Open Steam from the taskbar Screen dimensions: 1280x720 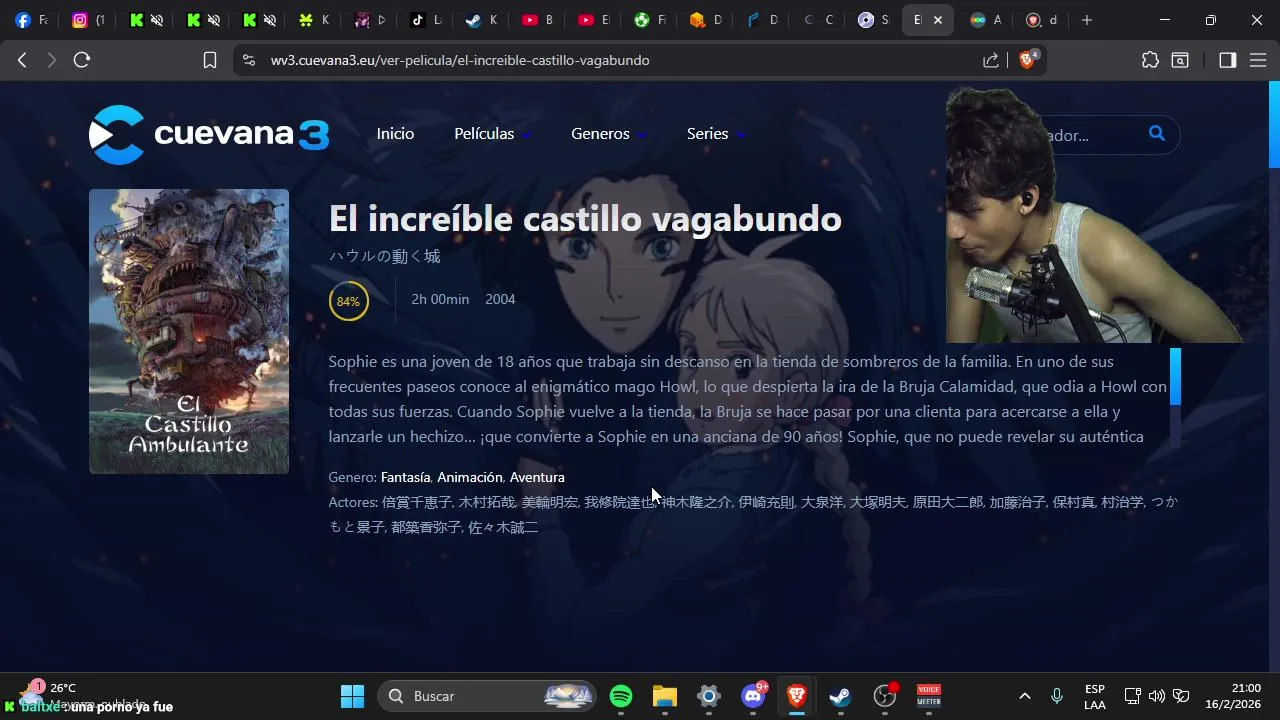pos(841,696)
